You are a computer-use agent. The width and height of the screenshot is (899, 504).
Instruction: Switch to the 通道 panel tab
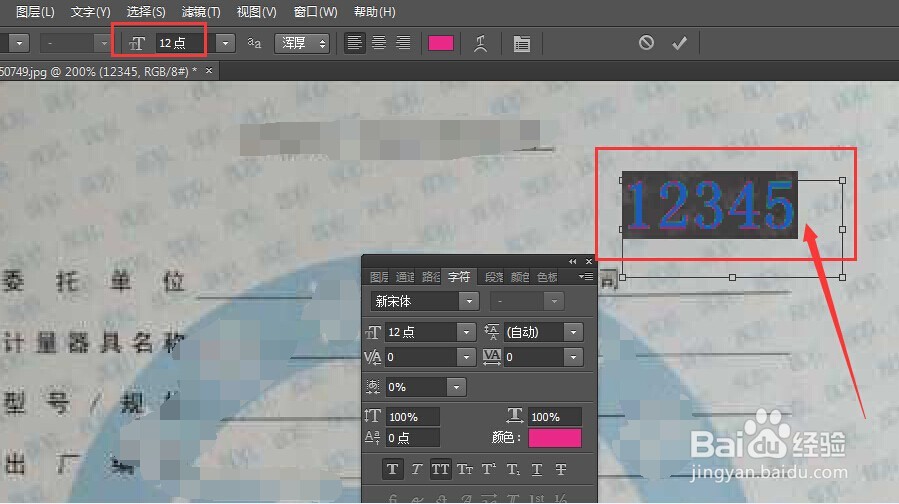pos(405,277)
